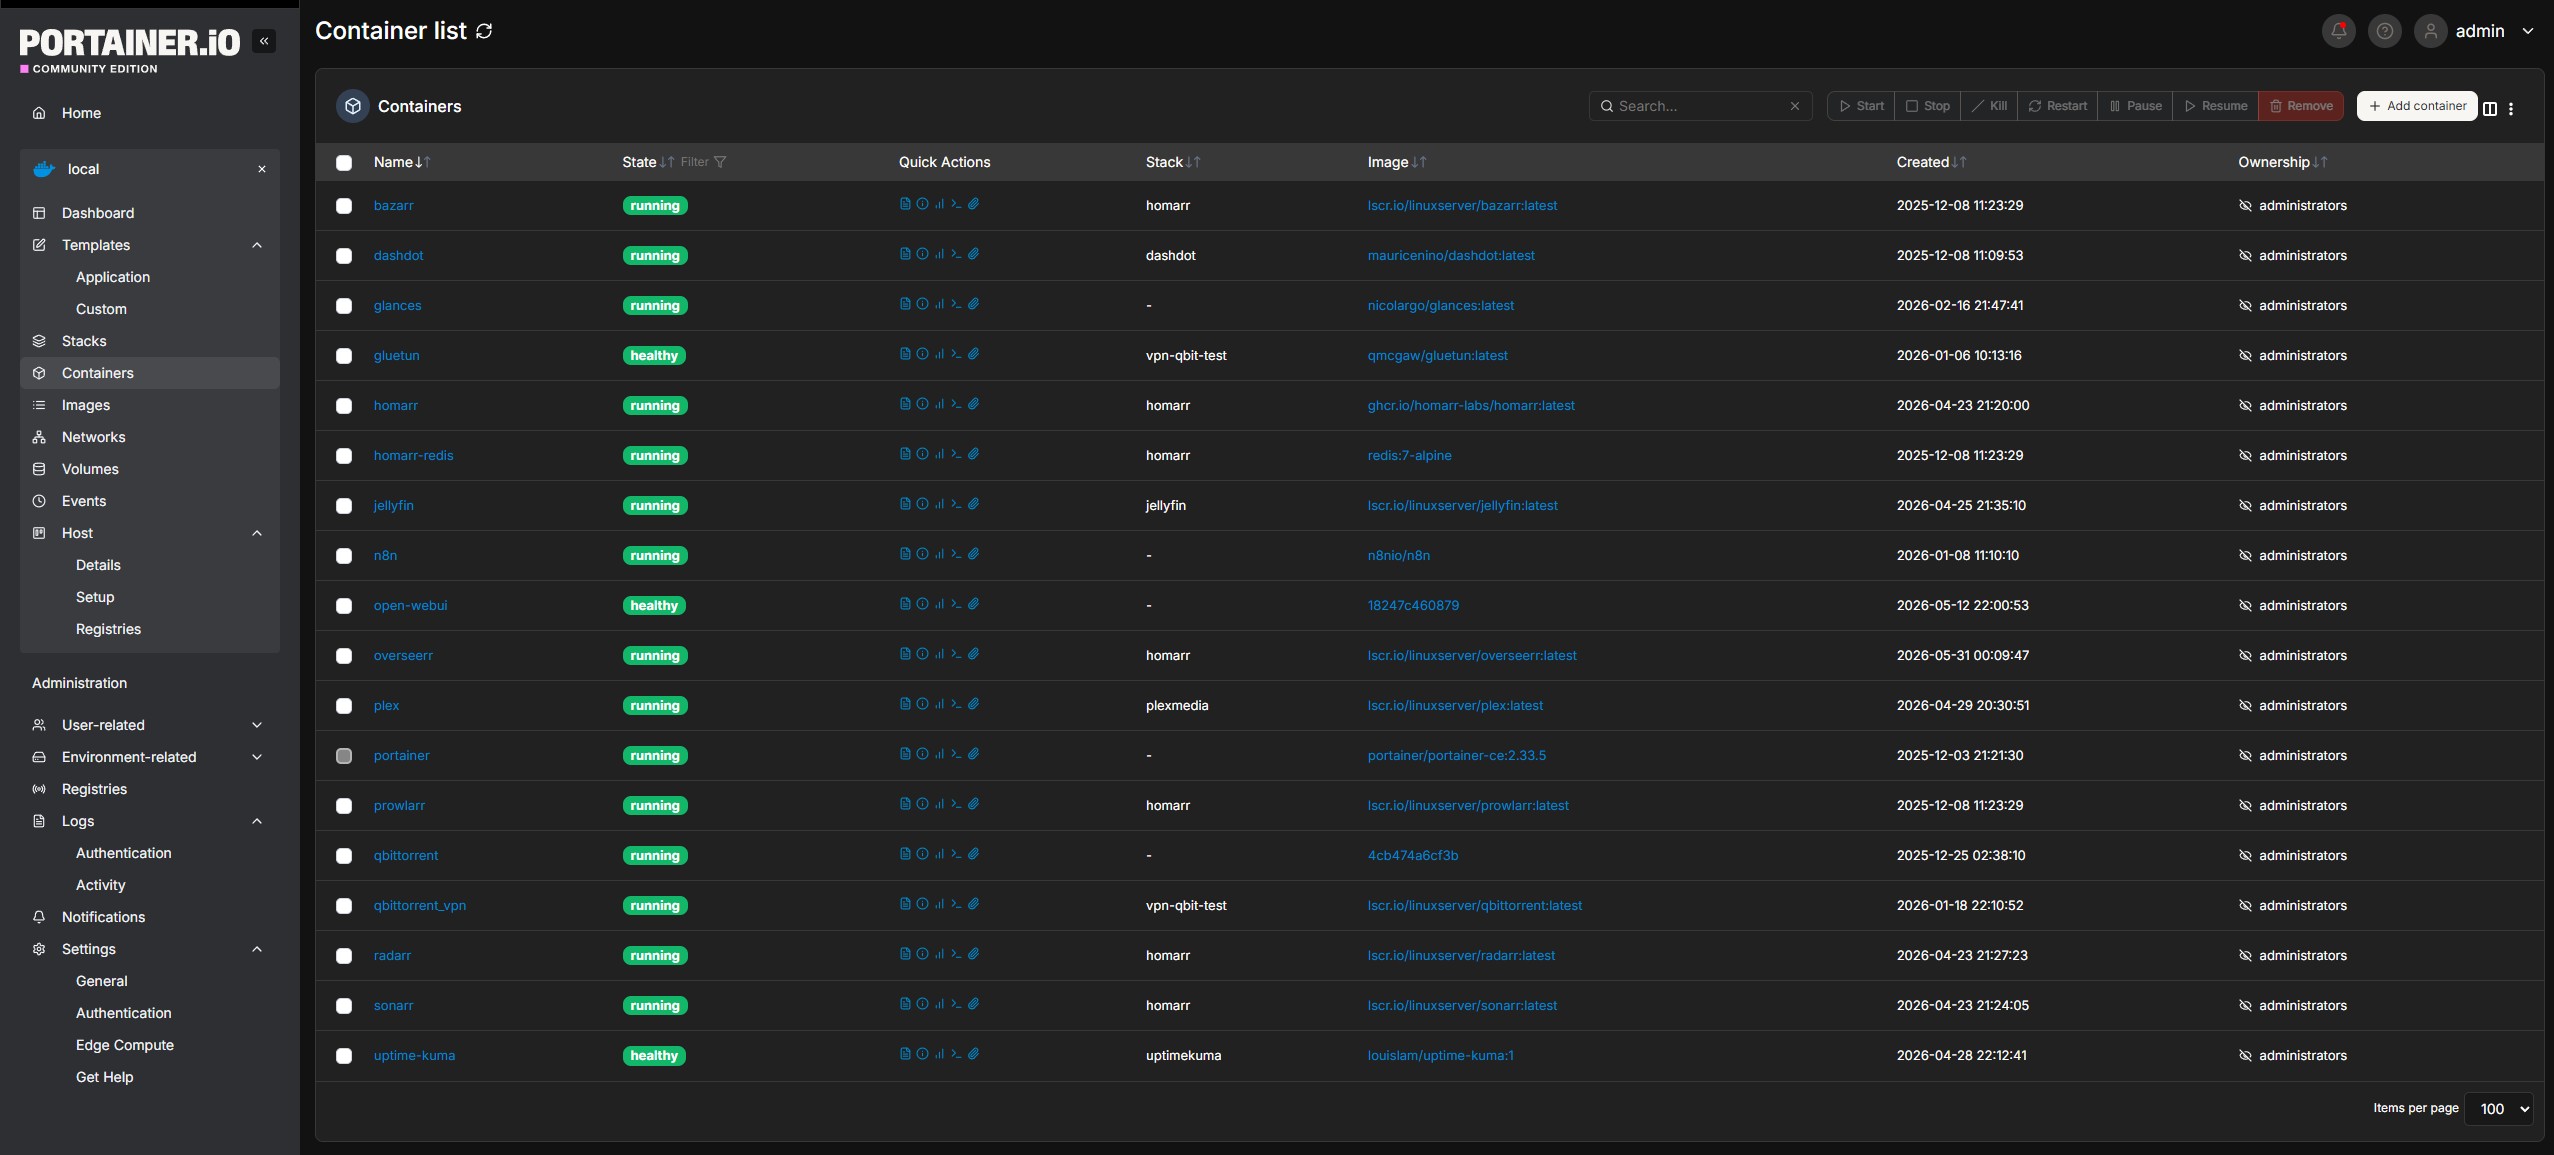Open stats icon for n8n container

point(939,554)
